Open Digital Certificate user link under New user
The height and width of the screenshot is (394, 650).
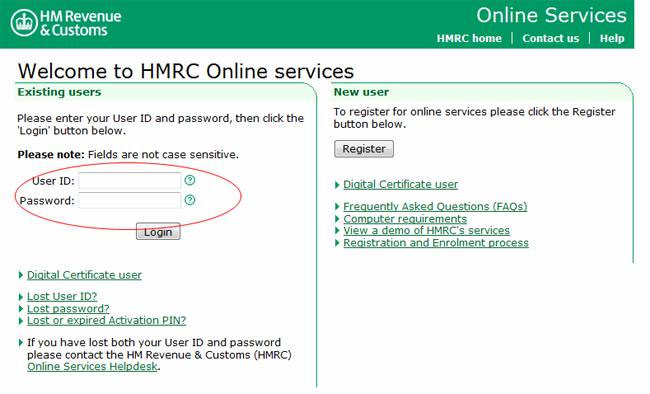coord(400,184)
